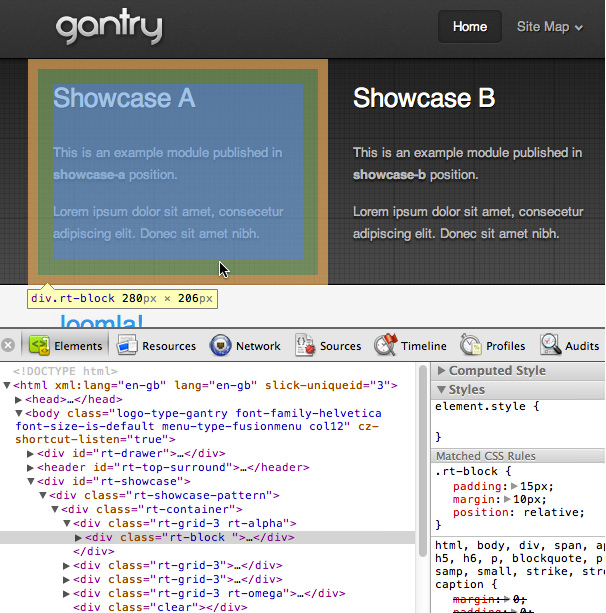
Task: Close the developer tools panel
Action: coord(9,346)
